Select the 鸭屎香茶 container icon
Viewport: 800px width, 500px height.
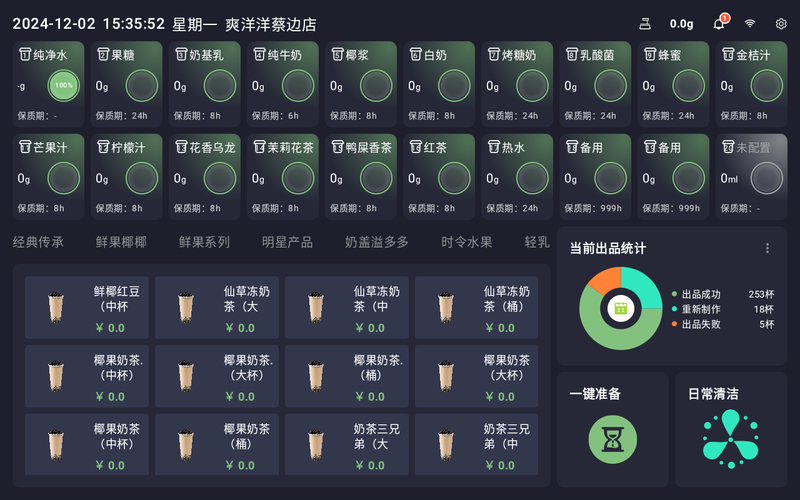337,147
